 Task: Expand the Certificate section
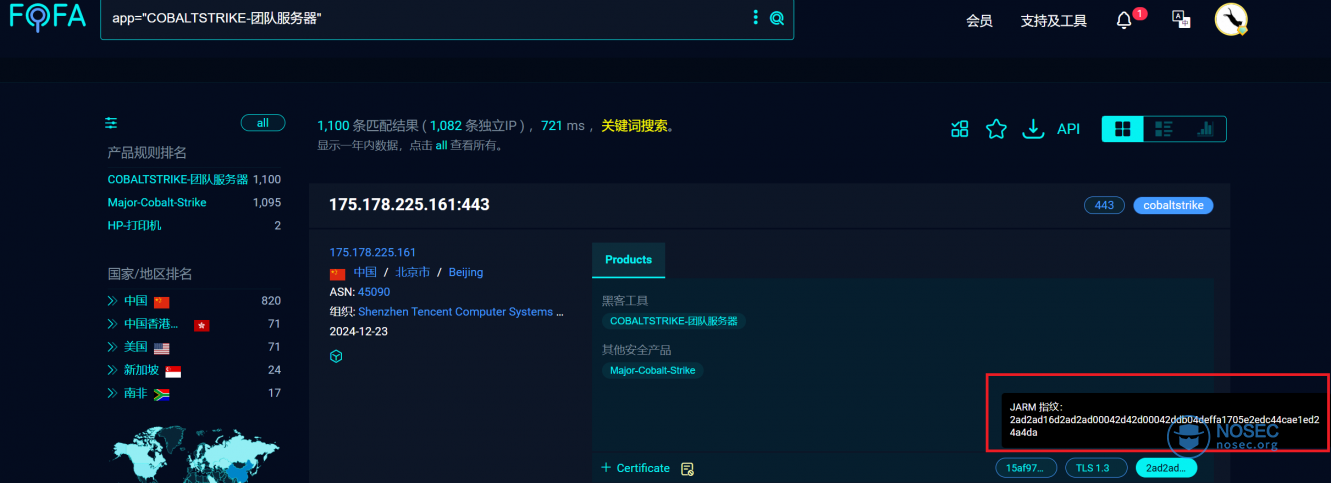(x=635, y=468)
